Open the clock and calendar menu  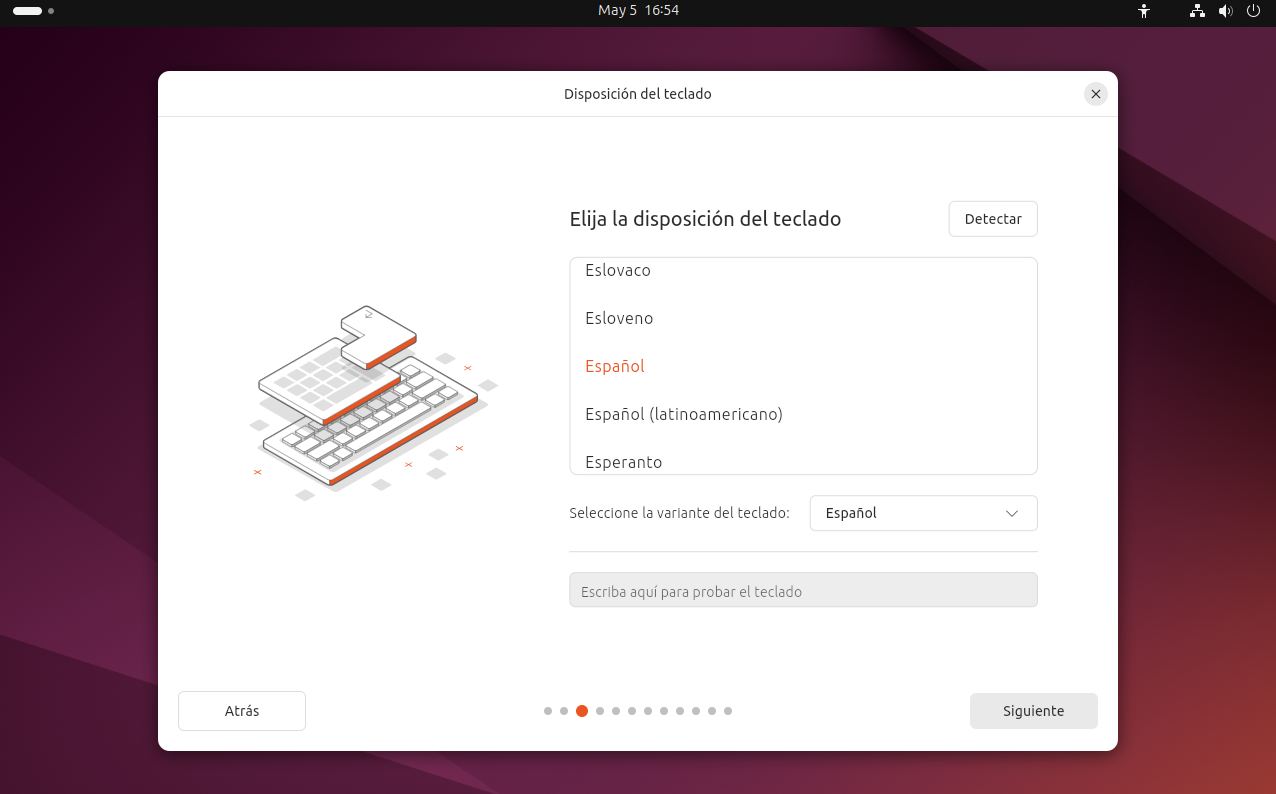[x=638, y=10]
